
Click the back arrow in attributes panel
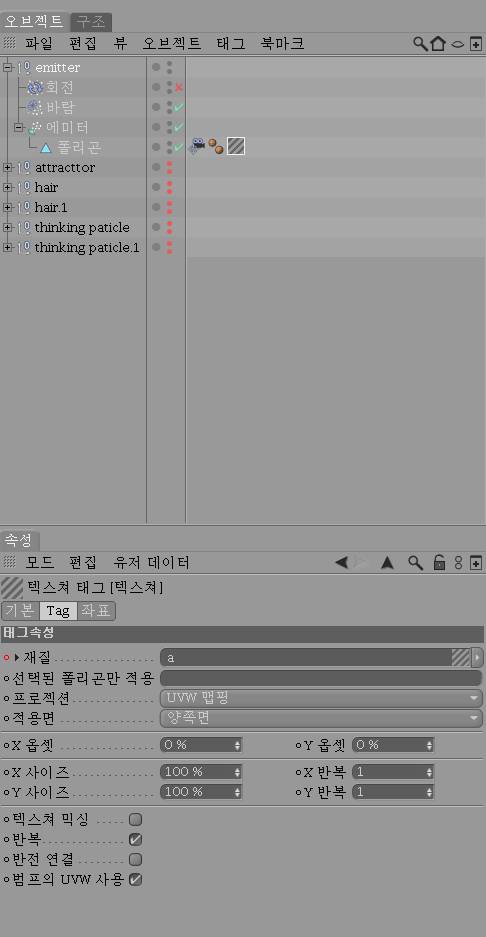tap(341, 562)
